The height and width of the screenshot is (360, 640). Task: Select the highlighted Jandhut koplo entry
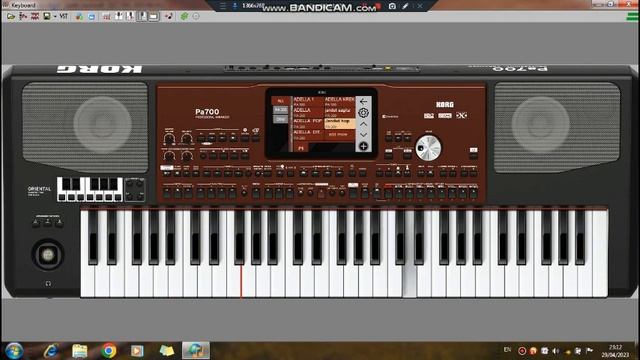pyautogui.click(x=340, y=123)
